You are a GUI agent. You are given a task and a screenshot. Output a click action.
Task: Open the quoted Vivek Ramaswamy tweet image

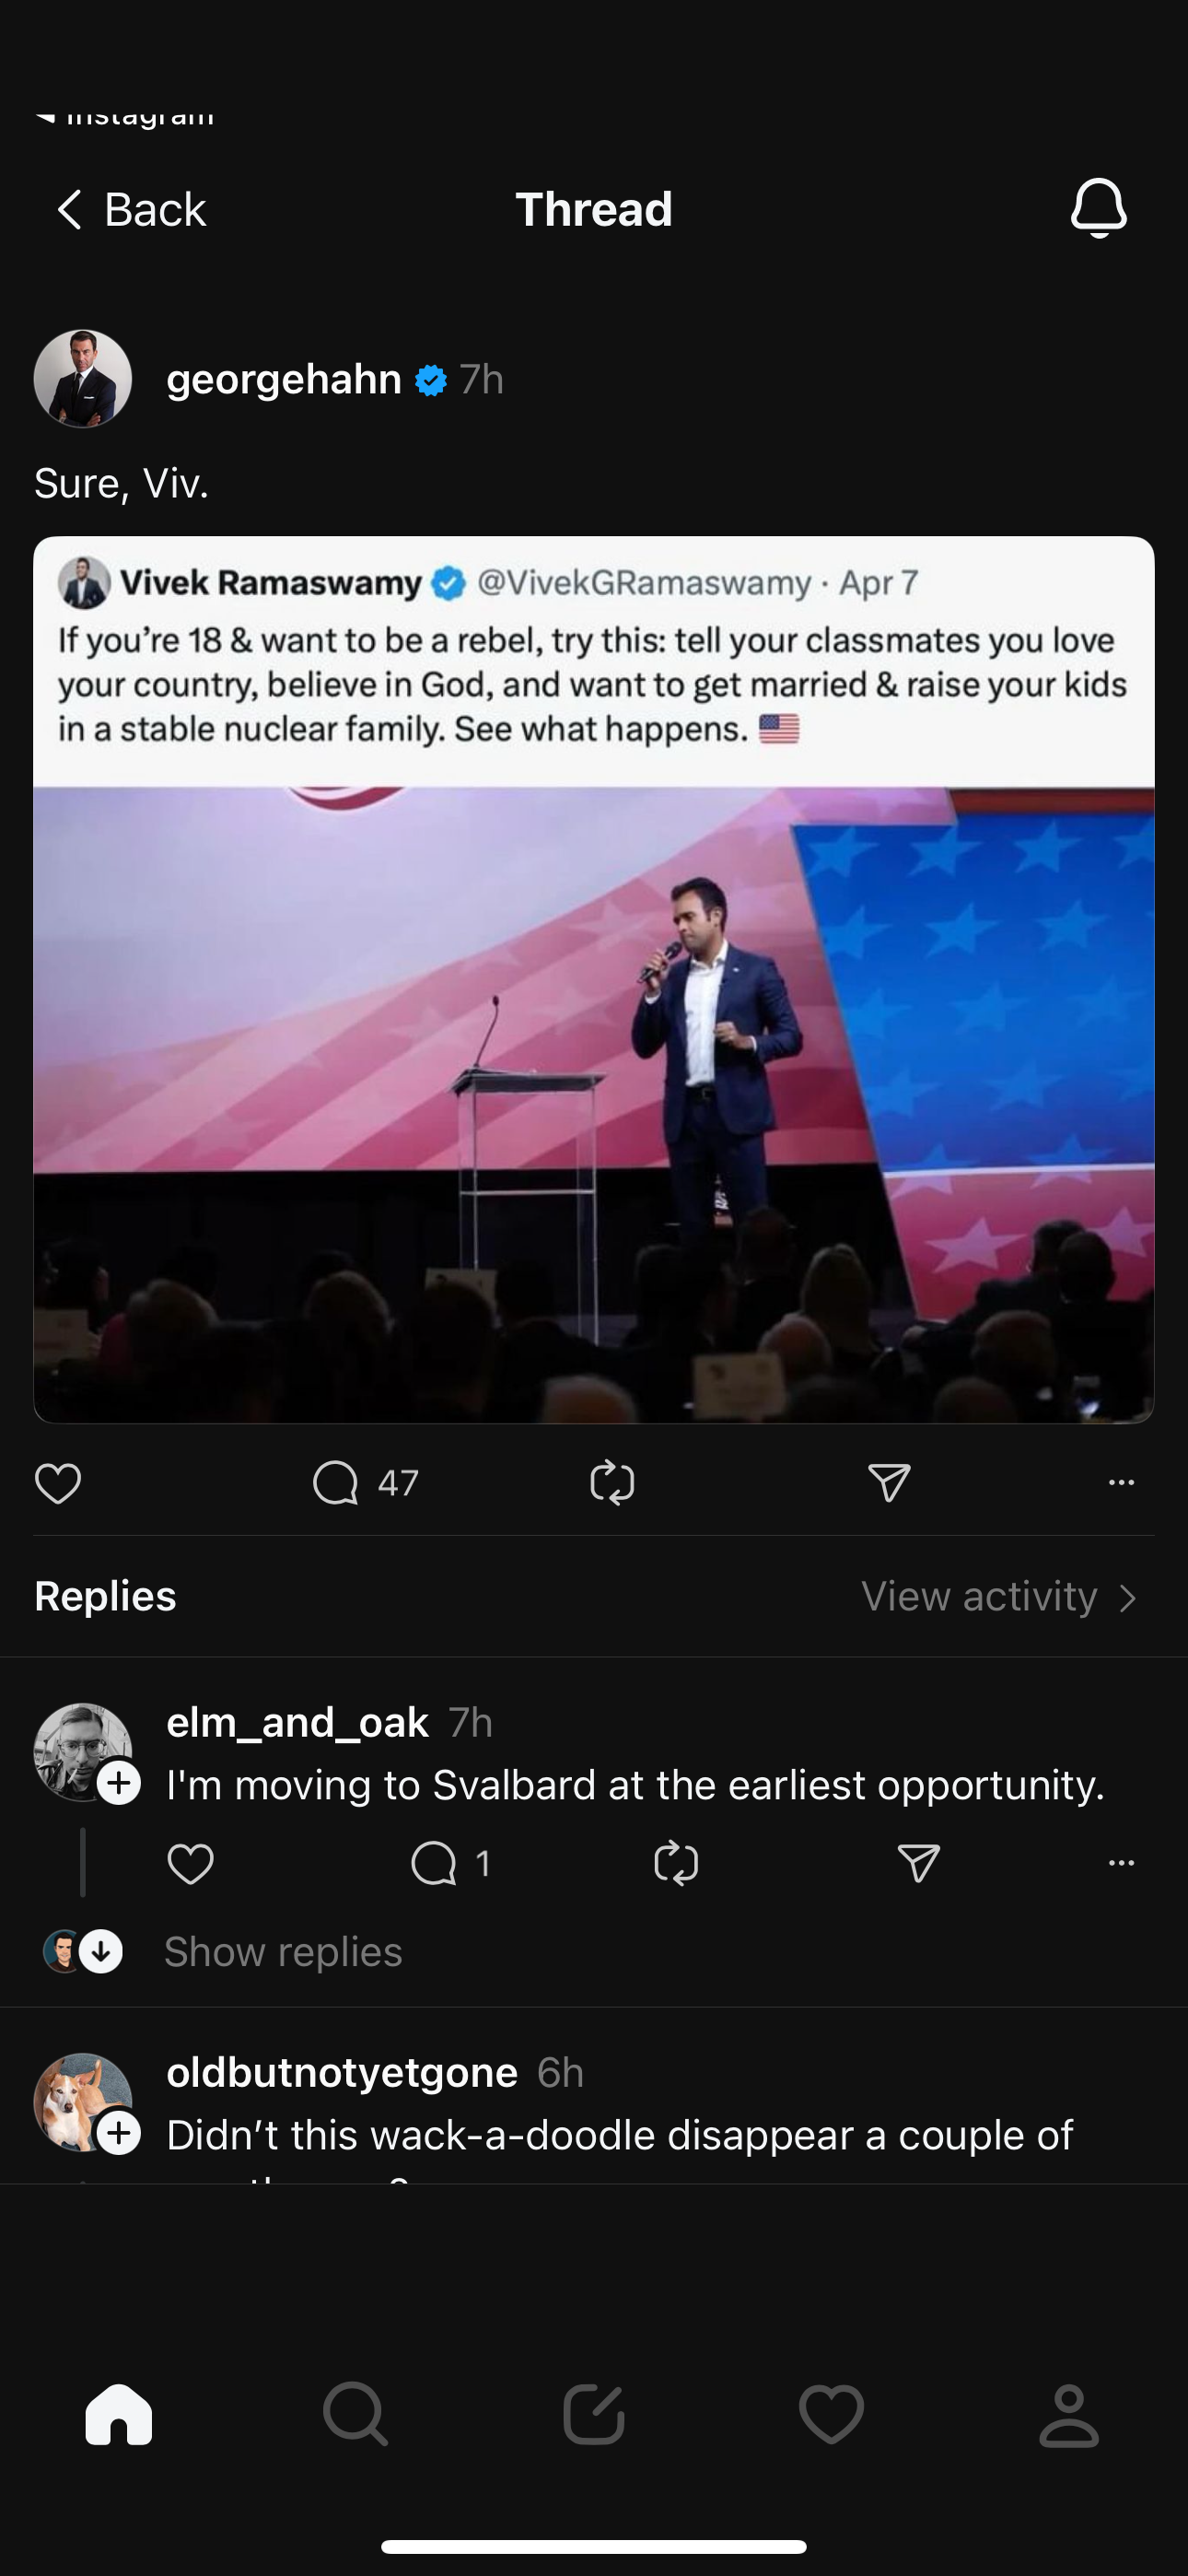coord(594,1100)
